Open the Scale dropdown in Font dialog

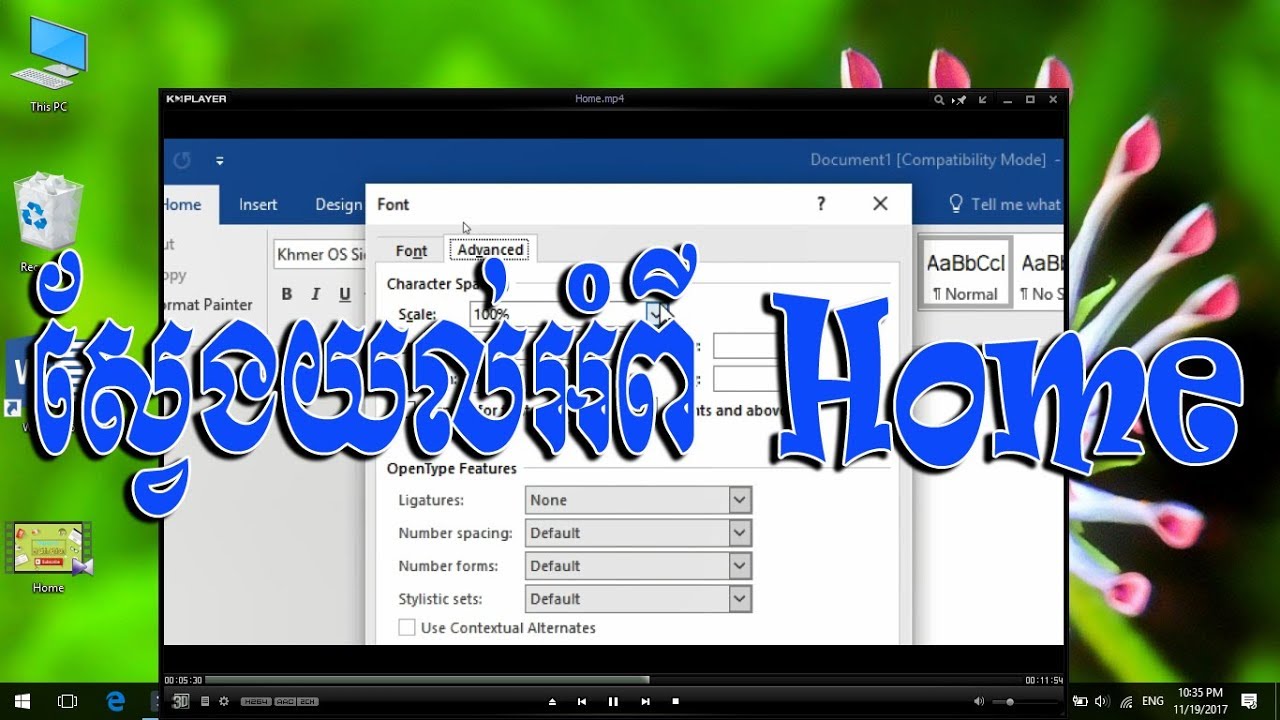(x=656, y=314)
